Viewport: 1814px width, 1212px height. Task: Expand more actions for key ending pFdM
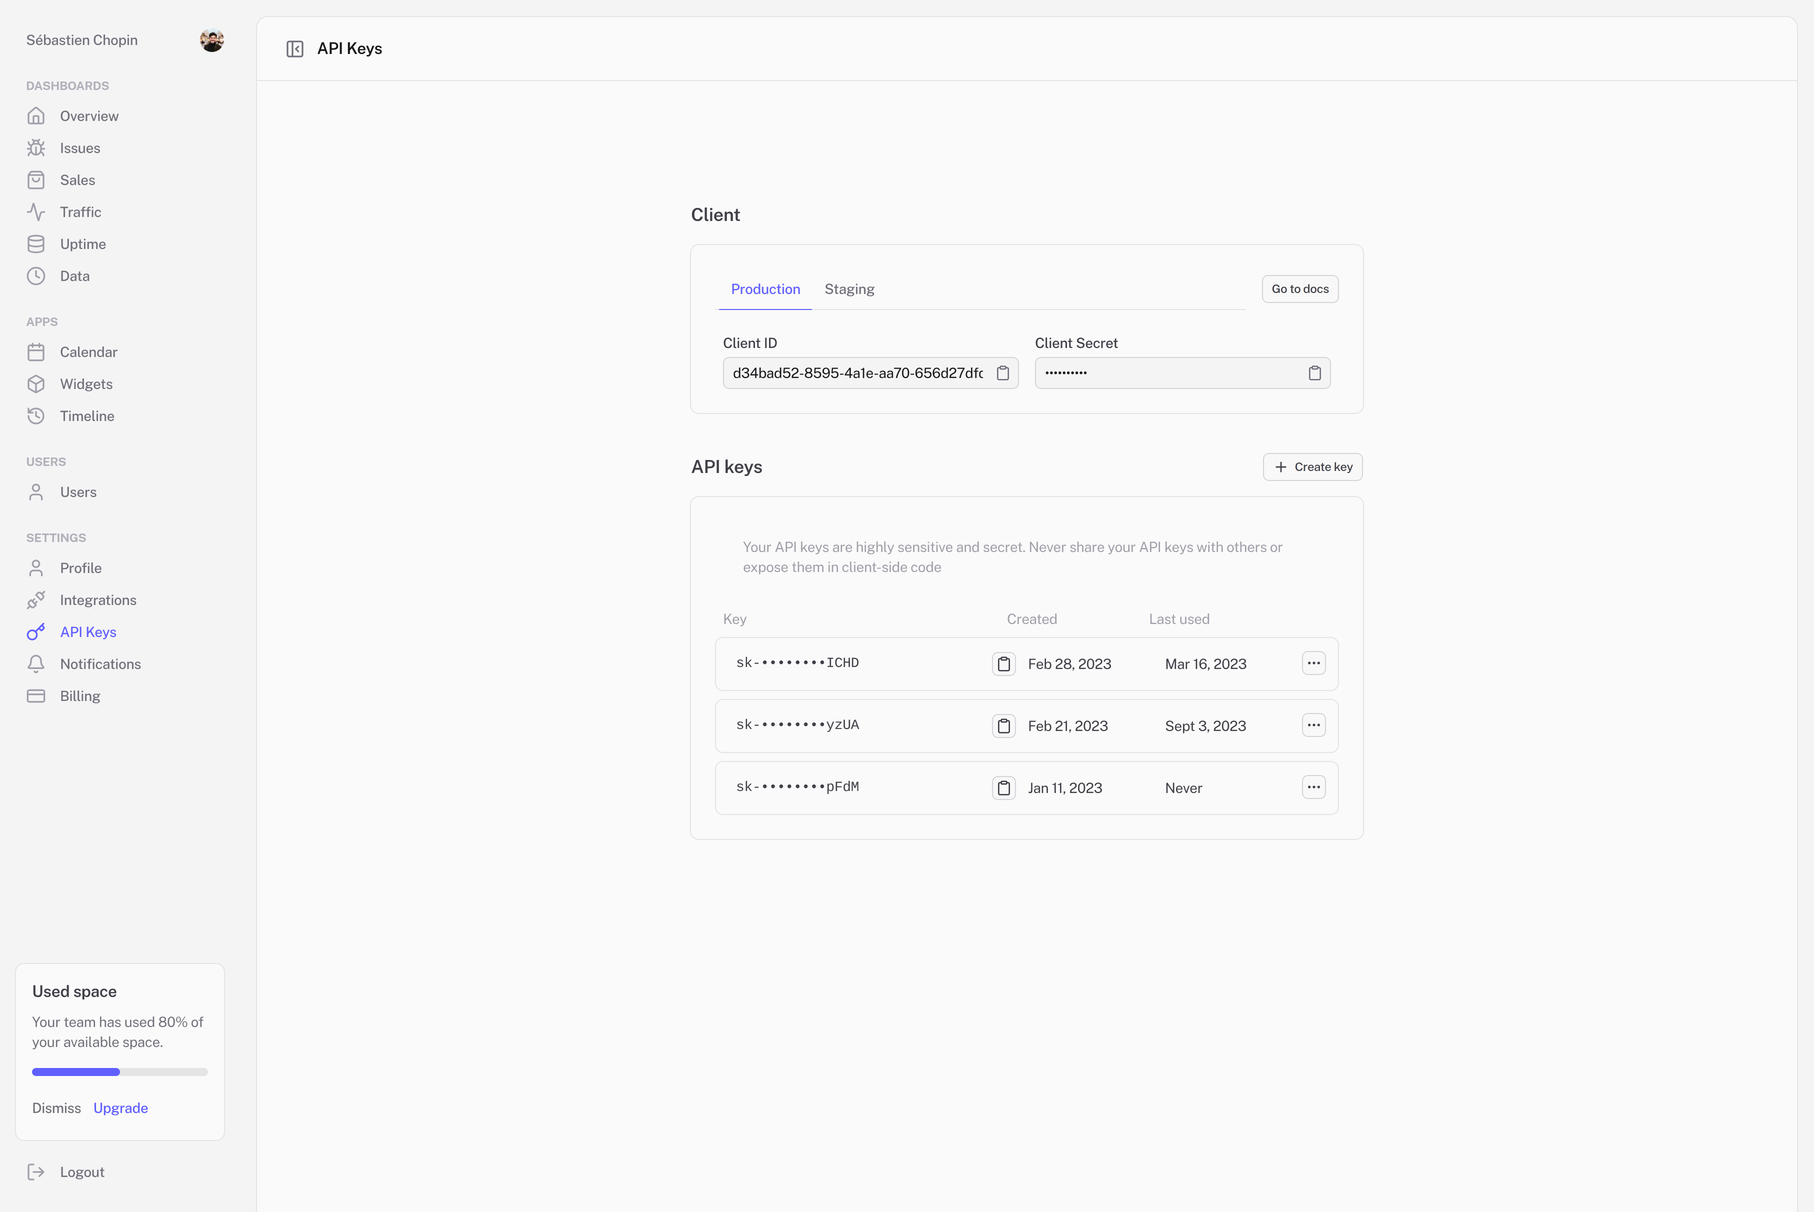[1313, 787]
